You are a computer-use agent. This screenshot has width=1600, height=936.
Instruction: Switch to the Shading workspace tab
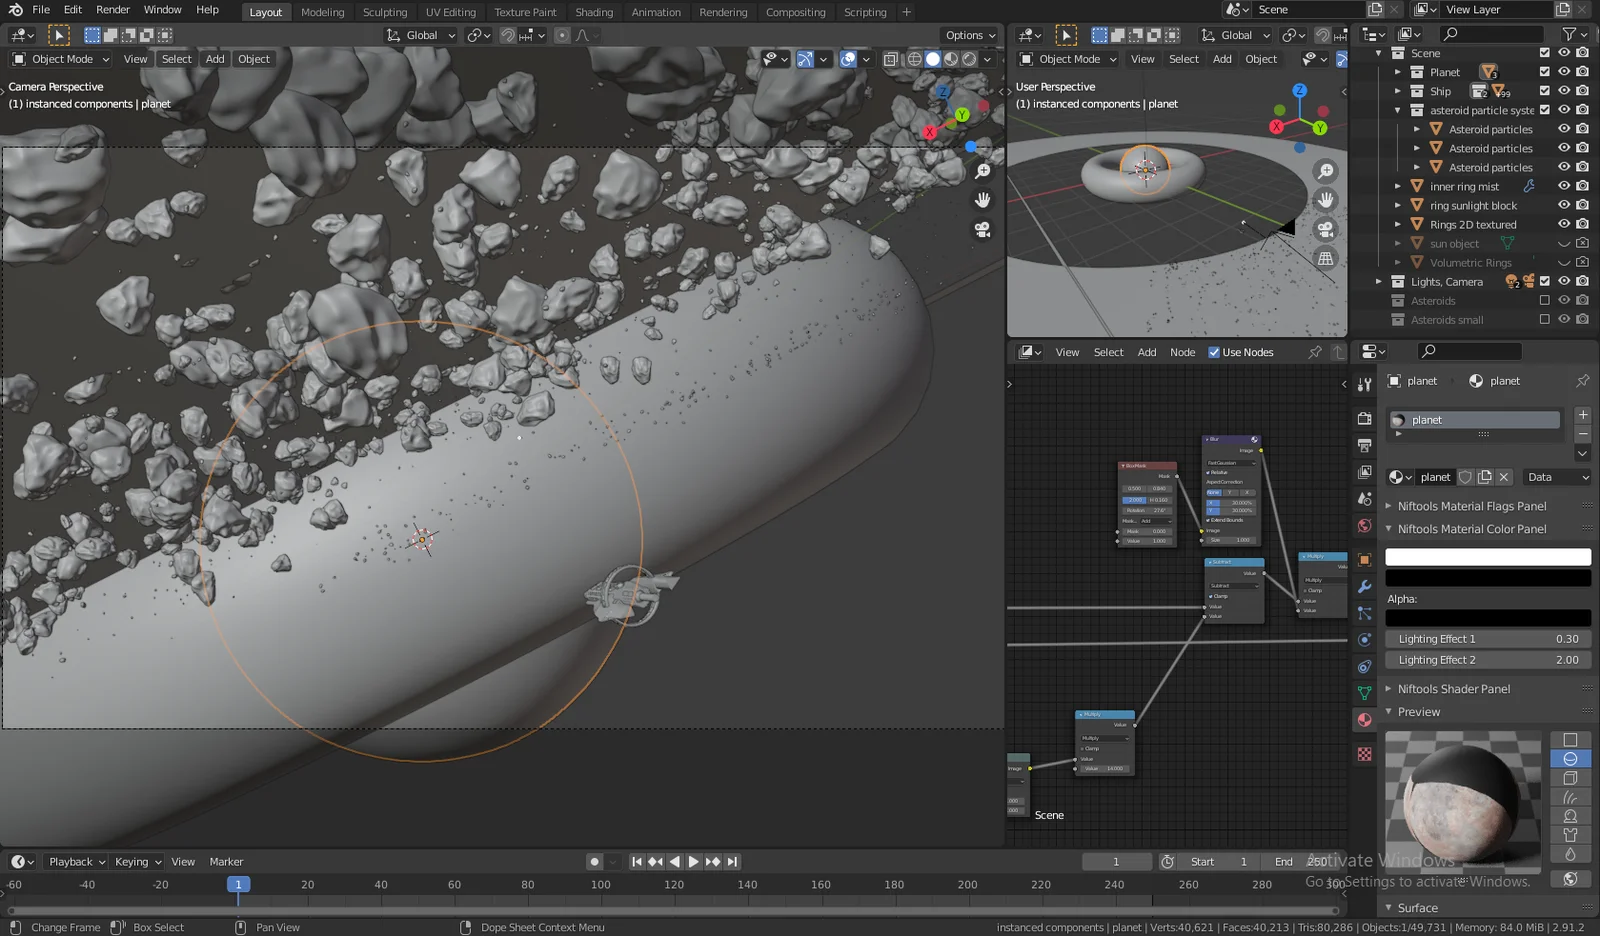tap(594, 12)
